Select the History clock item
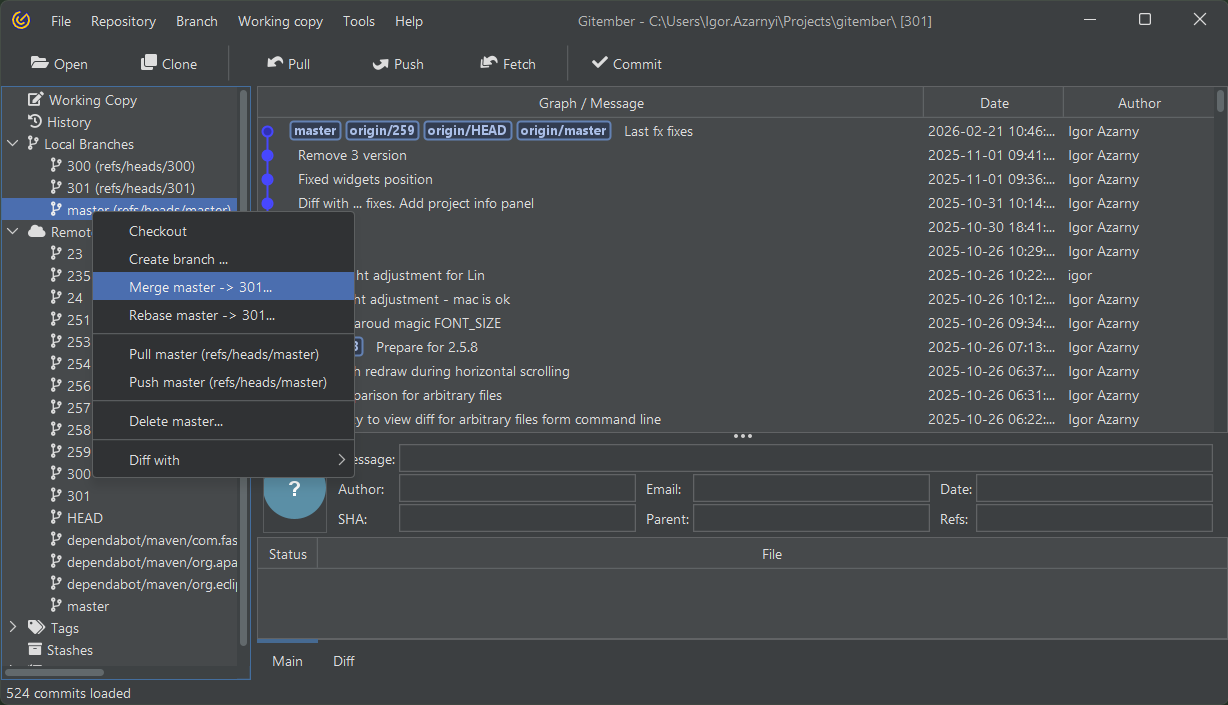The height and width of the screenshot is (705, 1228). pyautogui.click(x=68, y=122)
